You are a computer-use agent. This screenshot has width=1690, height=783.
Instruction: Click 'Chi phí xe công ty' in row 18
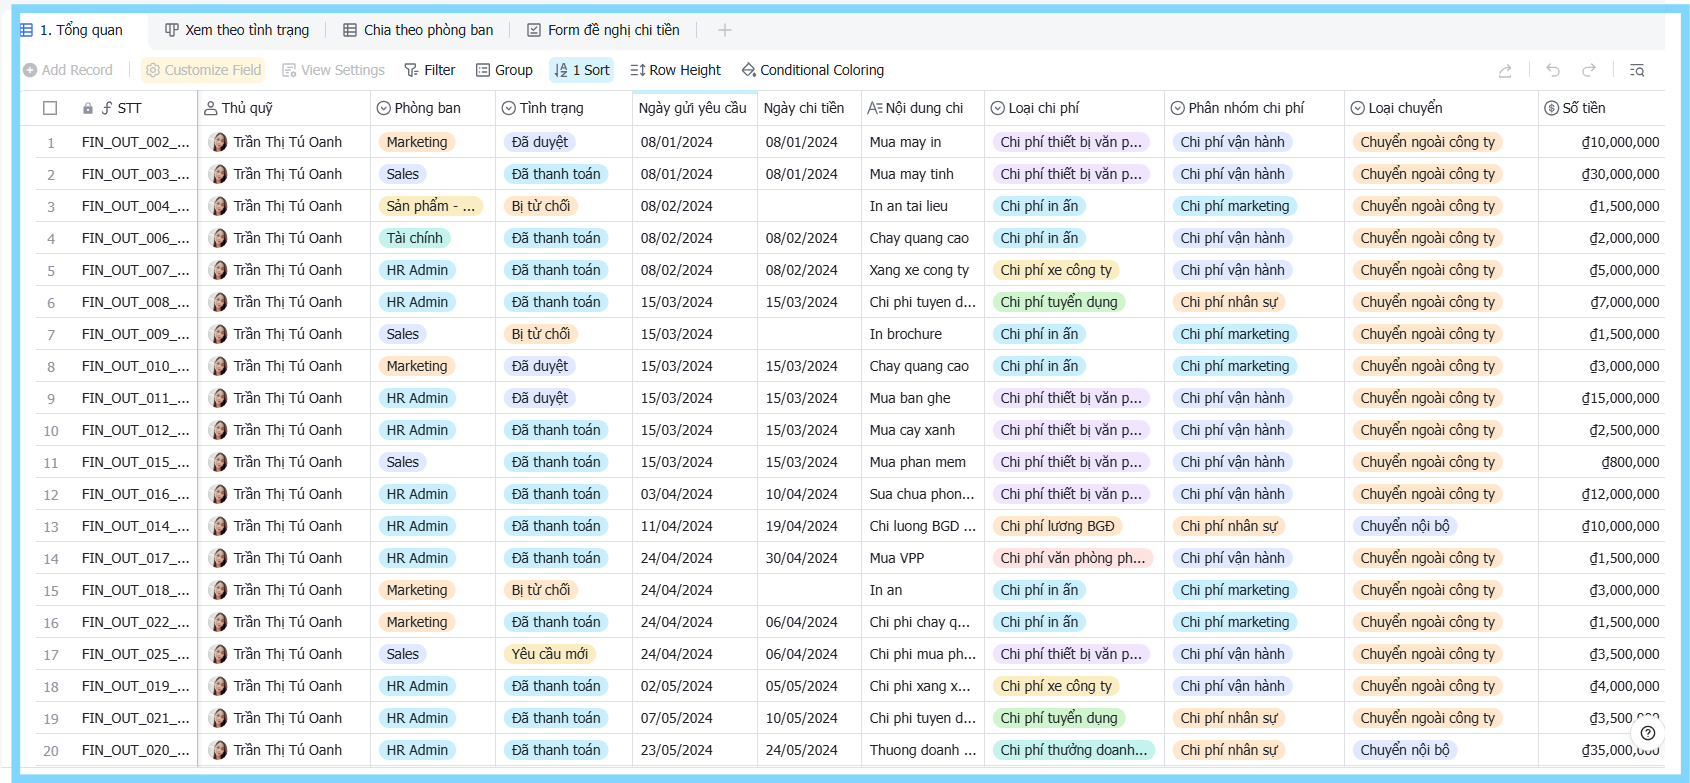pos(1056,686)
